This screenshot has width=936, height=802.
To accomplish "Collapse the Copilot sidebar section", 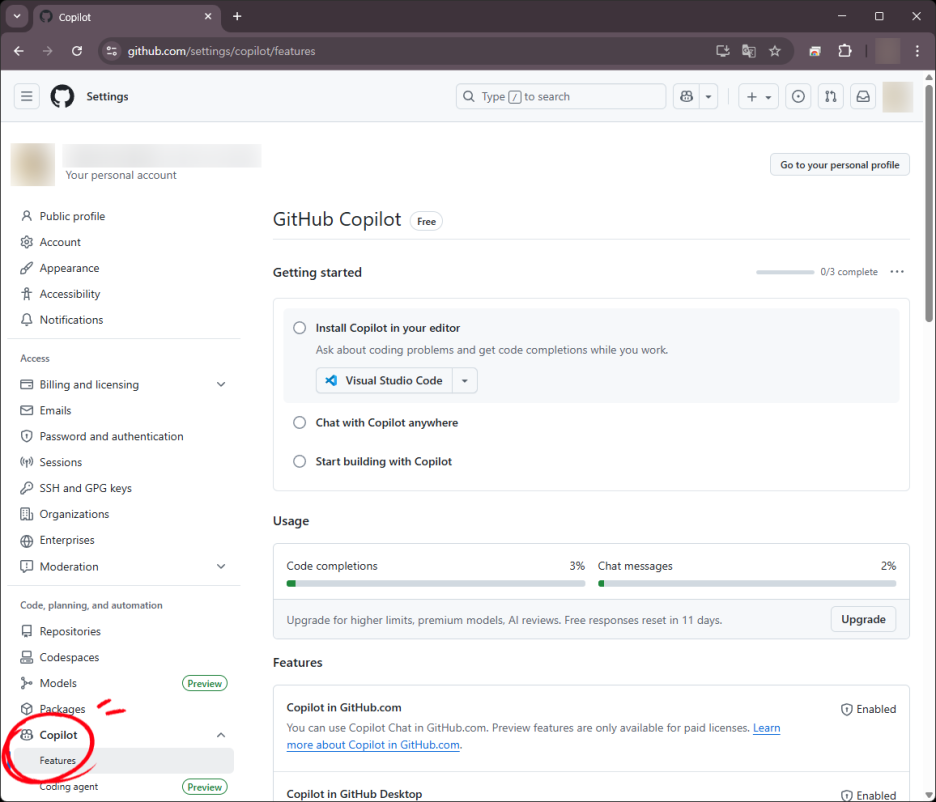I will 221,735.
